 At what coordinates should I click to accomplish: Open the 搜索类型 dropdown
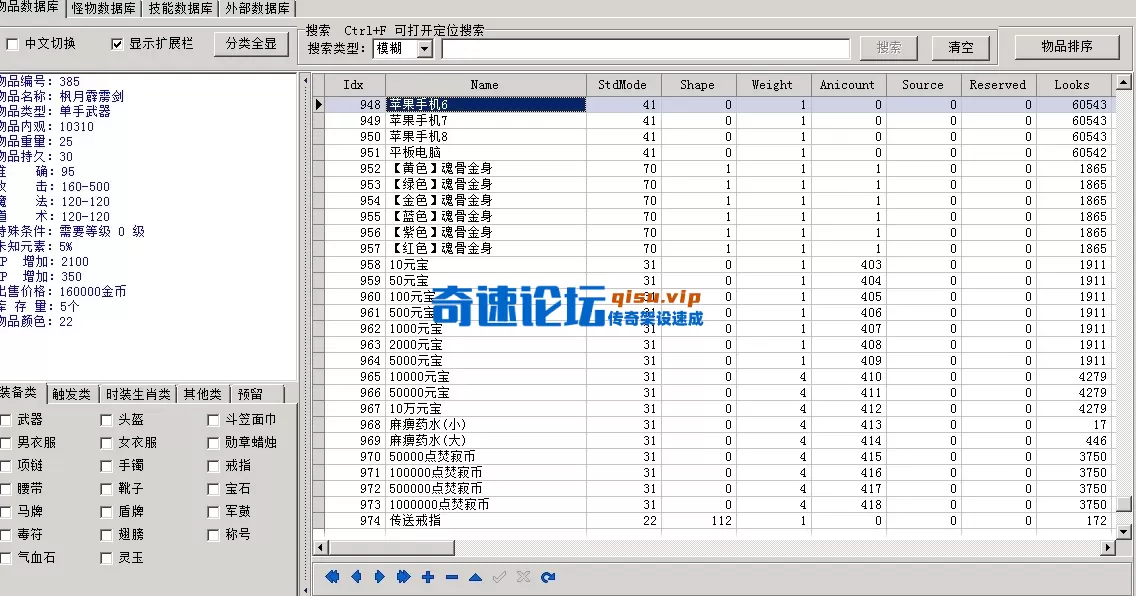pos(424,48)
